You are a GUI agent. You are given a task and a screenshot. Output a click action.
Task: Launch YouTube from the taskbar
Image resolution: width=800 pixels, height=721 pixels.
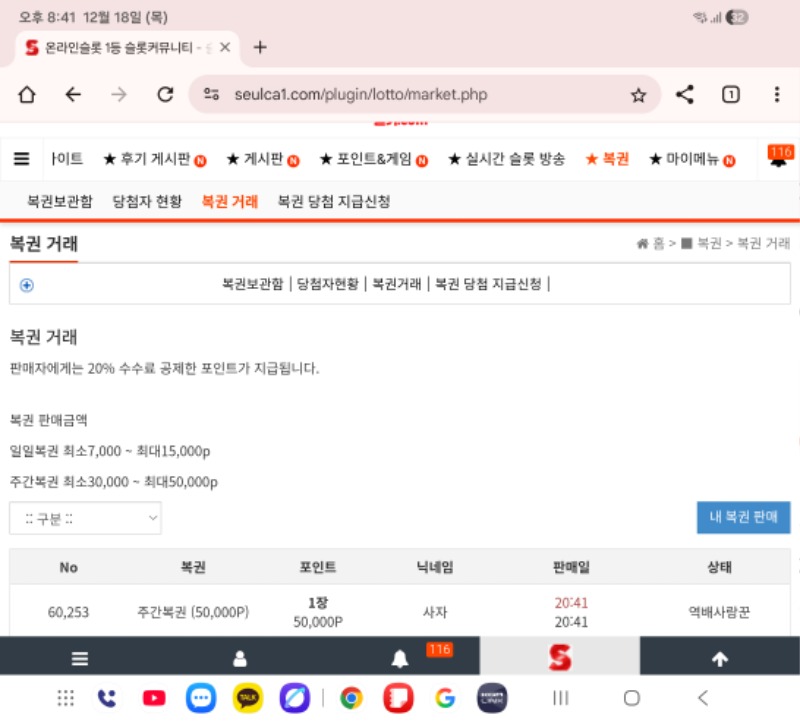154,698
